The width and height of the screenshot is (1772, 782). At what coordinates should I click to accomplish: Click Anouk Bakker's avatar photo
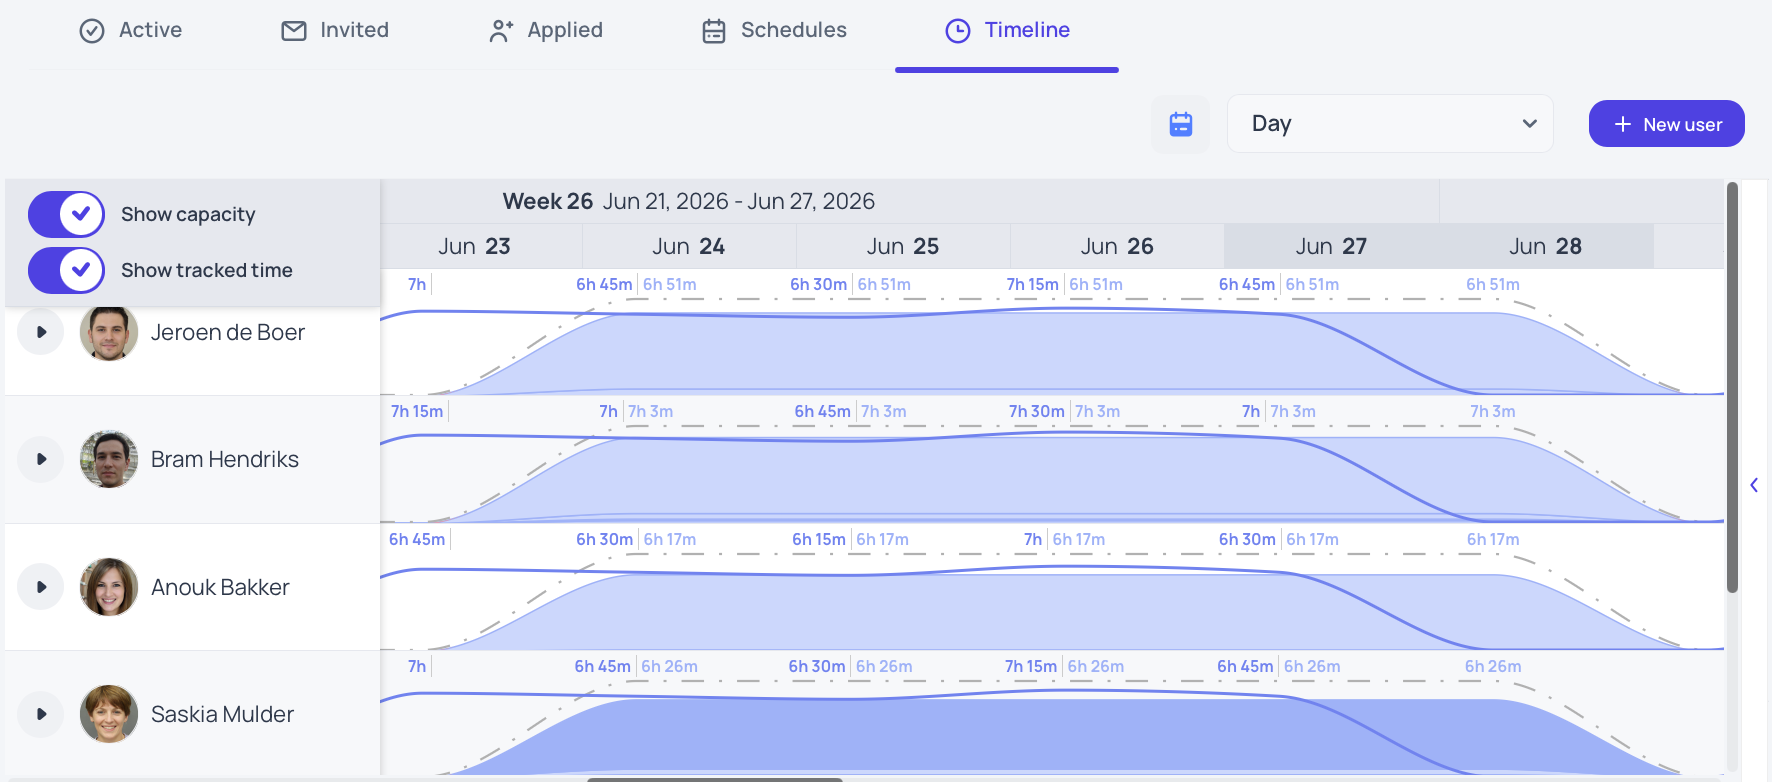[x=109, y=587]
